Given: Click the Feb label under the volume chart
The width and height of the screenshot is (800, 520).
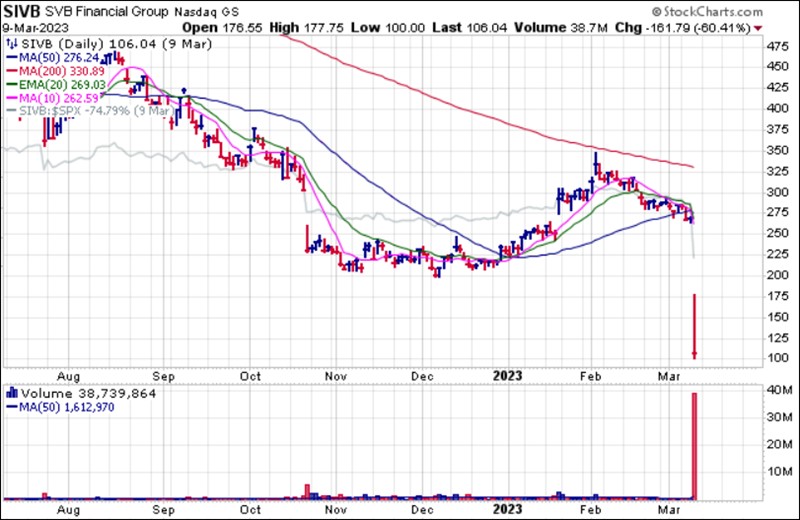Looking at the screenshot, I should point(590,510).
